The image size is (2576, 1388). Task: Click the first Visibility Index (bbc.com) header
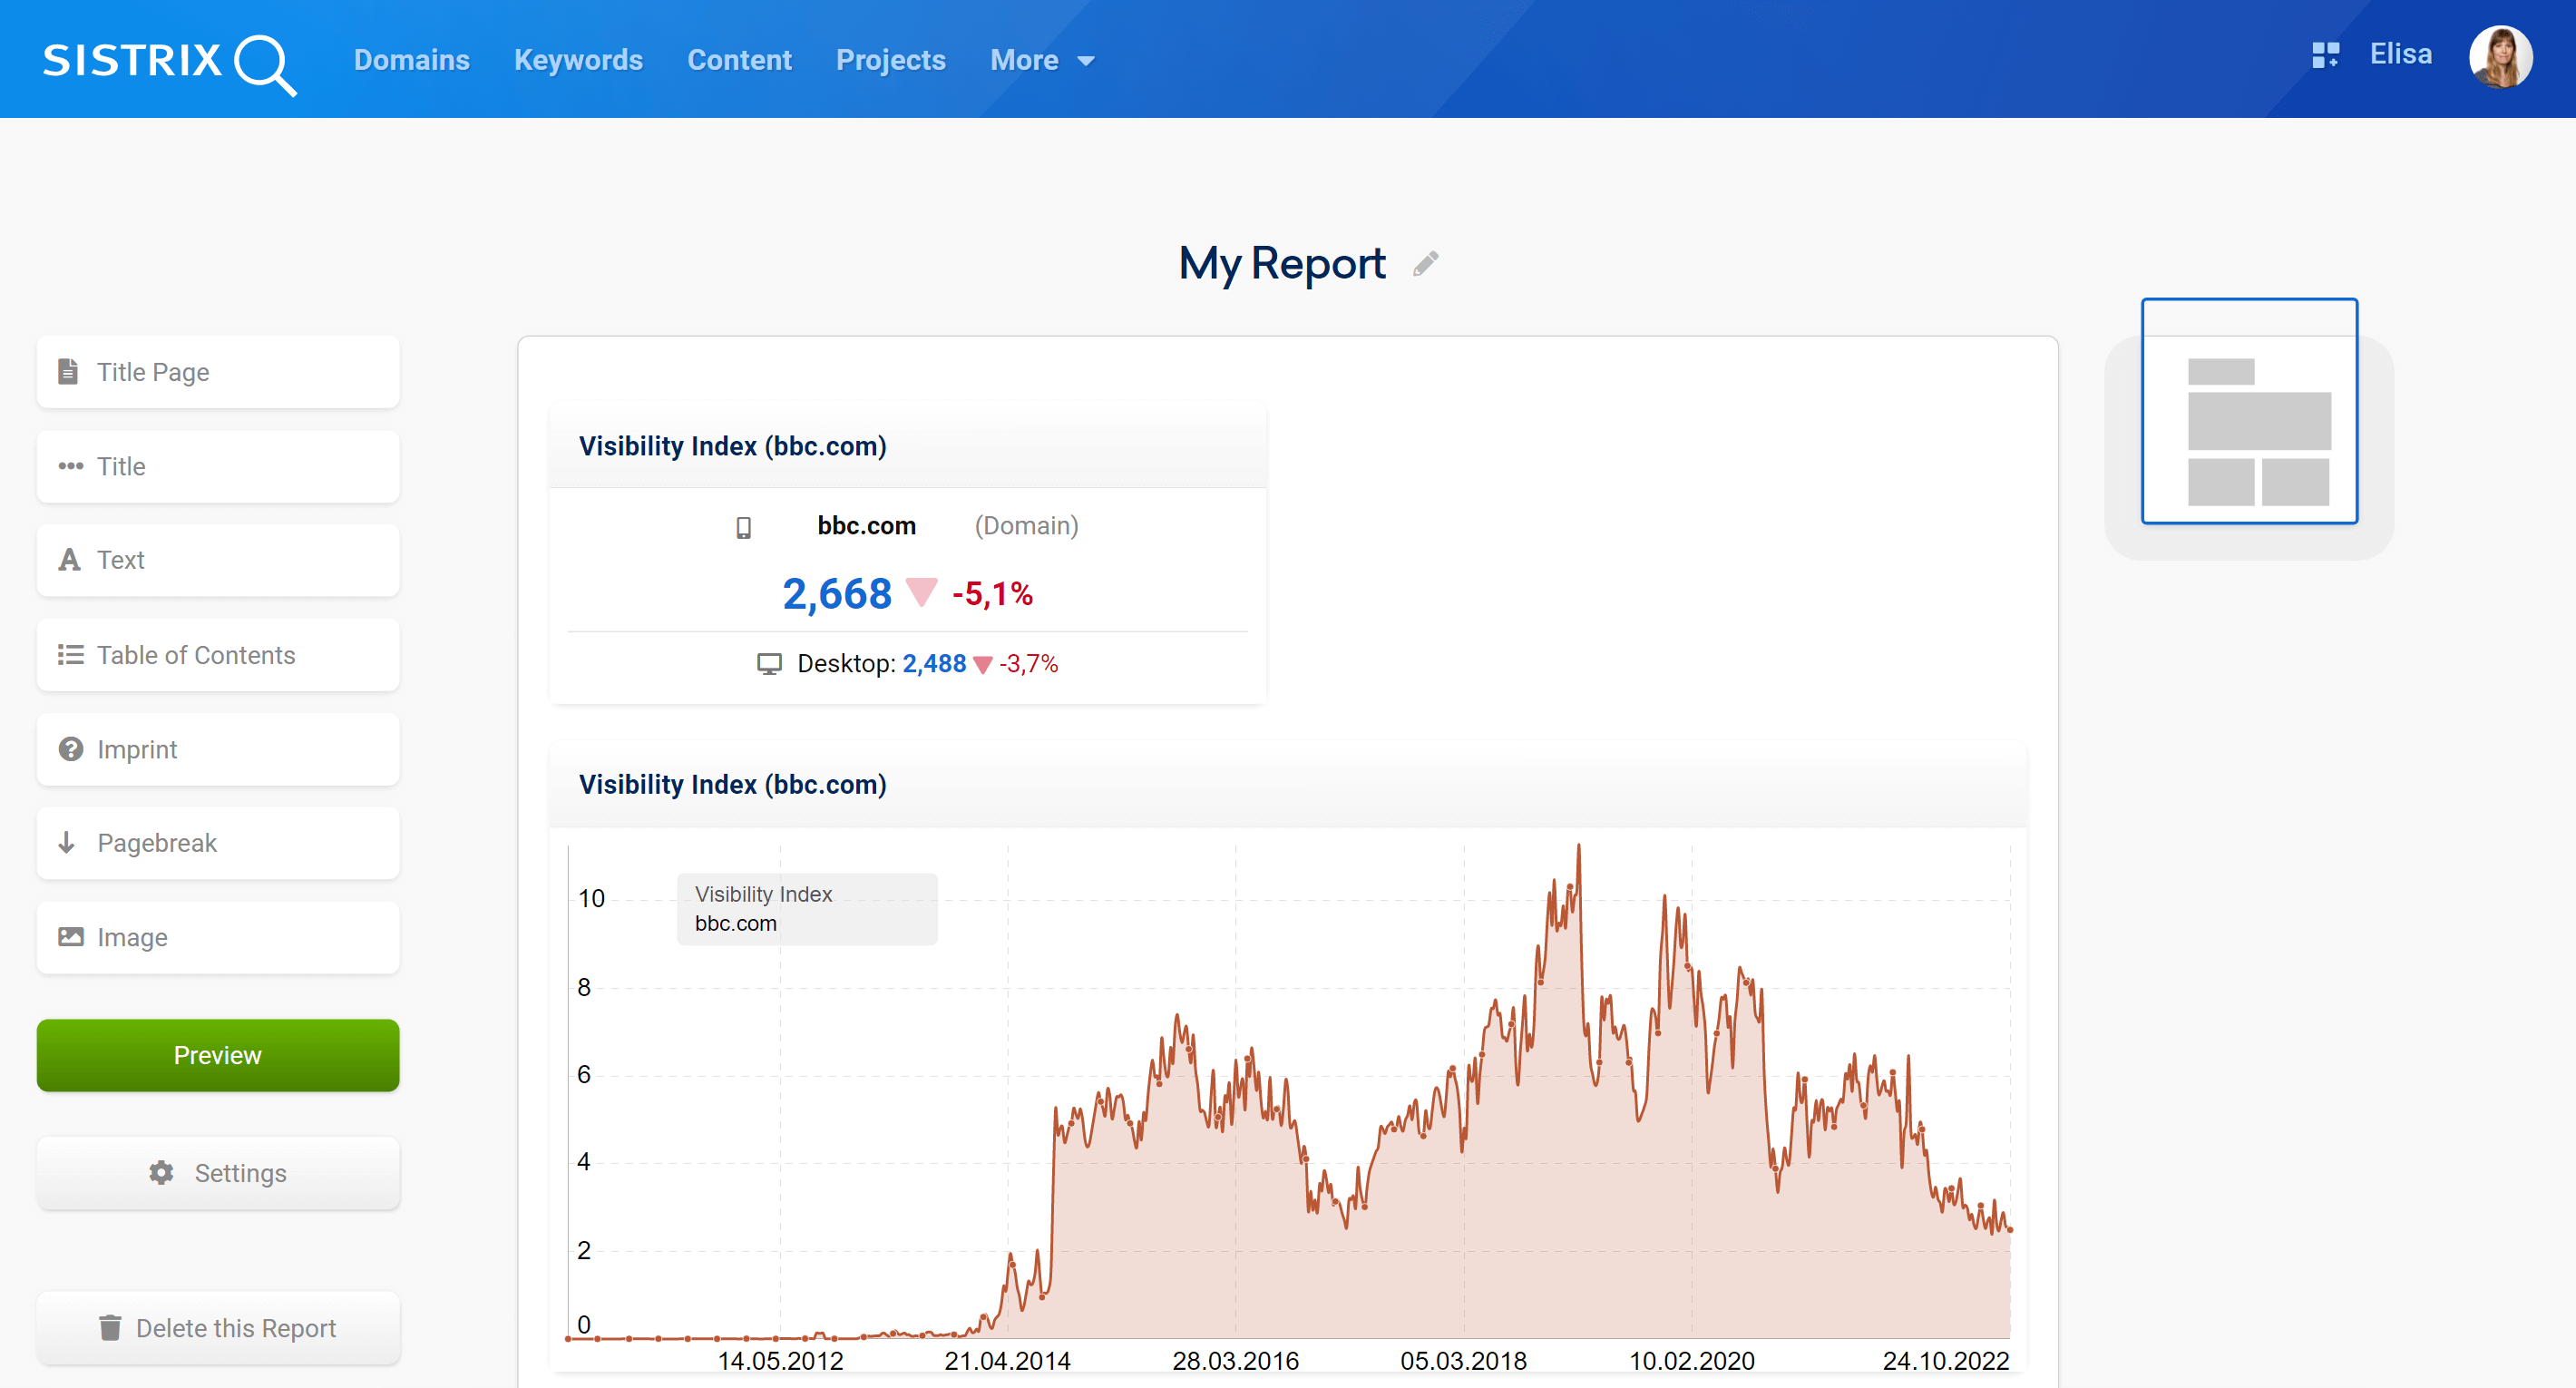click(x=732, y=446)
